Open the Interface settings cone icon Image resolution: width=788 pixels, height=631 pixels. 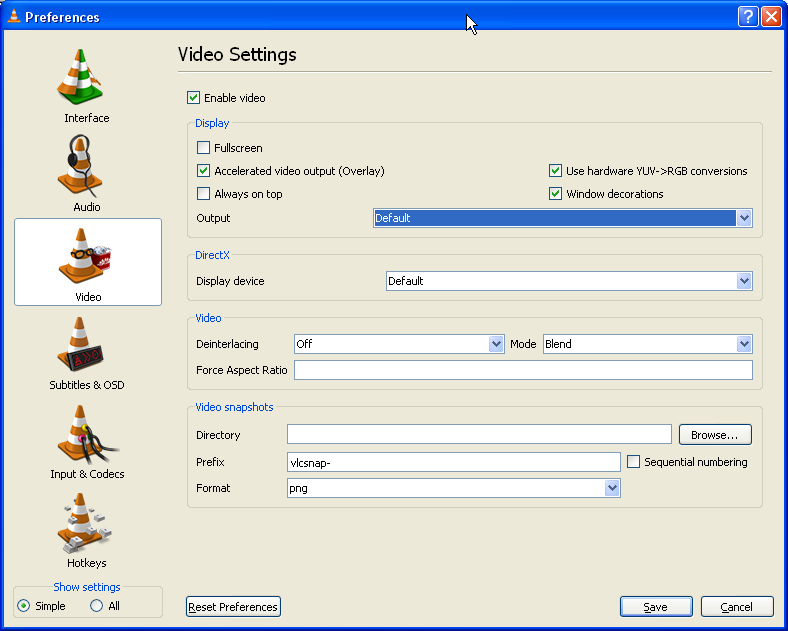click(x=80, y=77)
